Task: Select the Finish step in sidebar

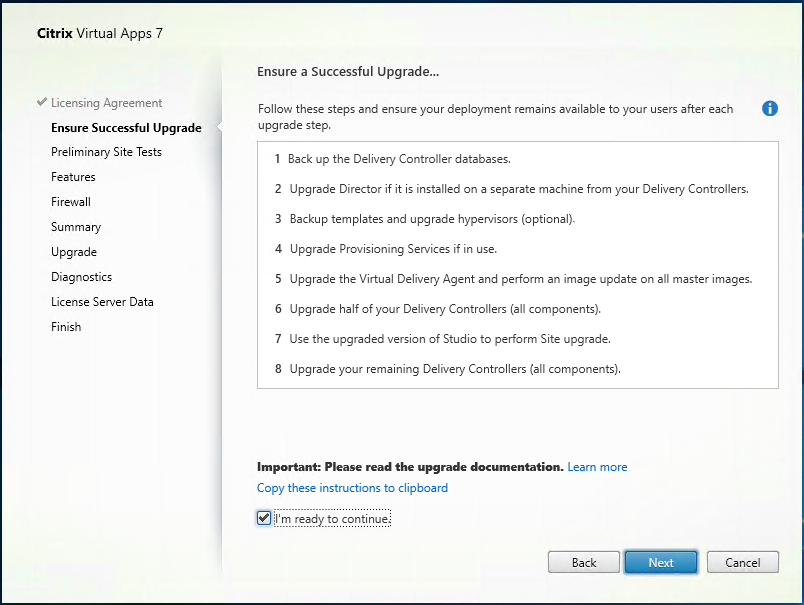Action: coord(66,327)
